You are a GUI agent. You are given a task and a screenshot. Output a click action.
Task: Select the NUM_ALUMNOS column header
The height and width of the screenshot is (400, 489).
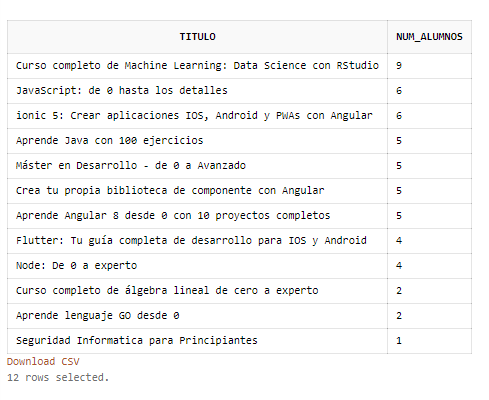click(429, 37)
